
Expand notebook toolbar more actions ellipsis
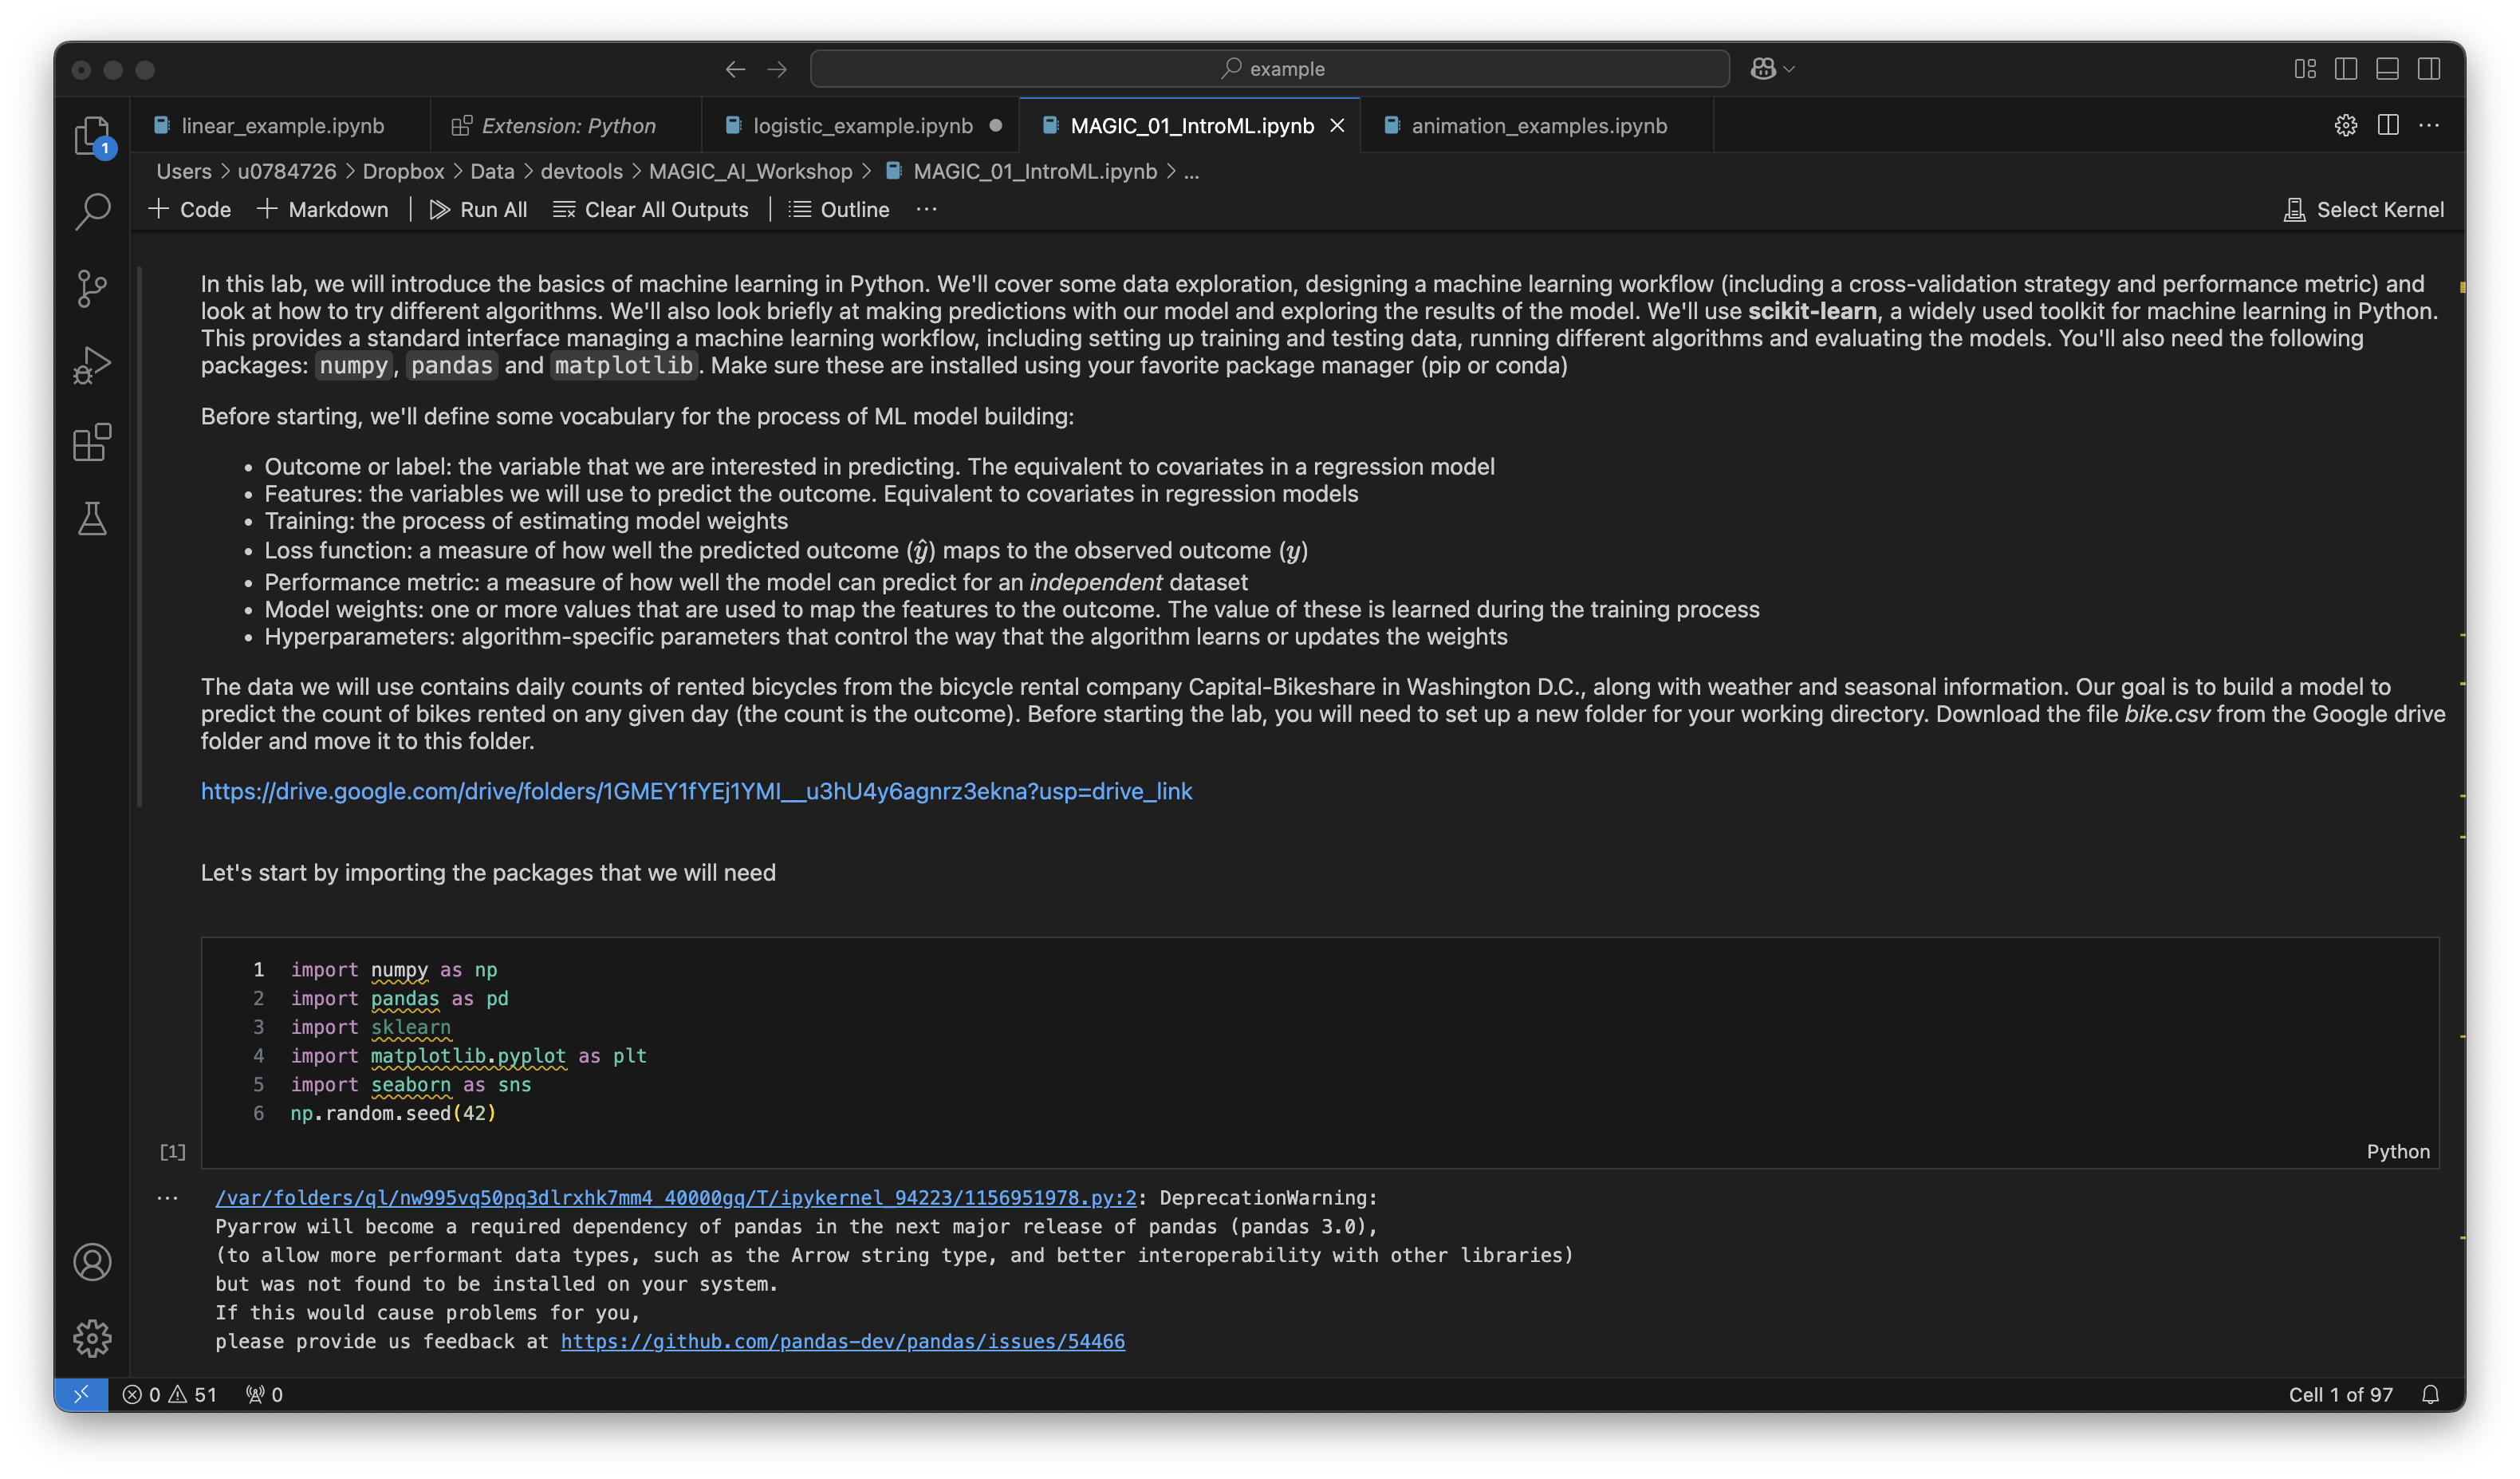[926, 209]
